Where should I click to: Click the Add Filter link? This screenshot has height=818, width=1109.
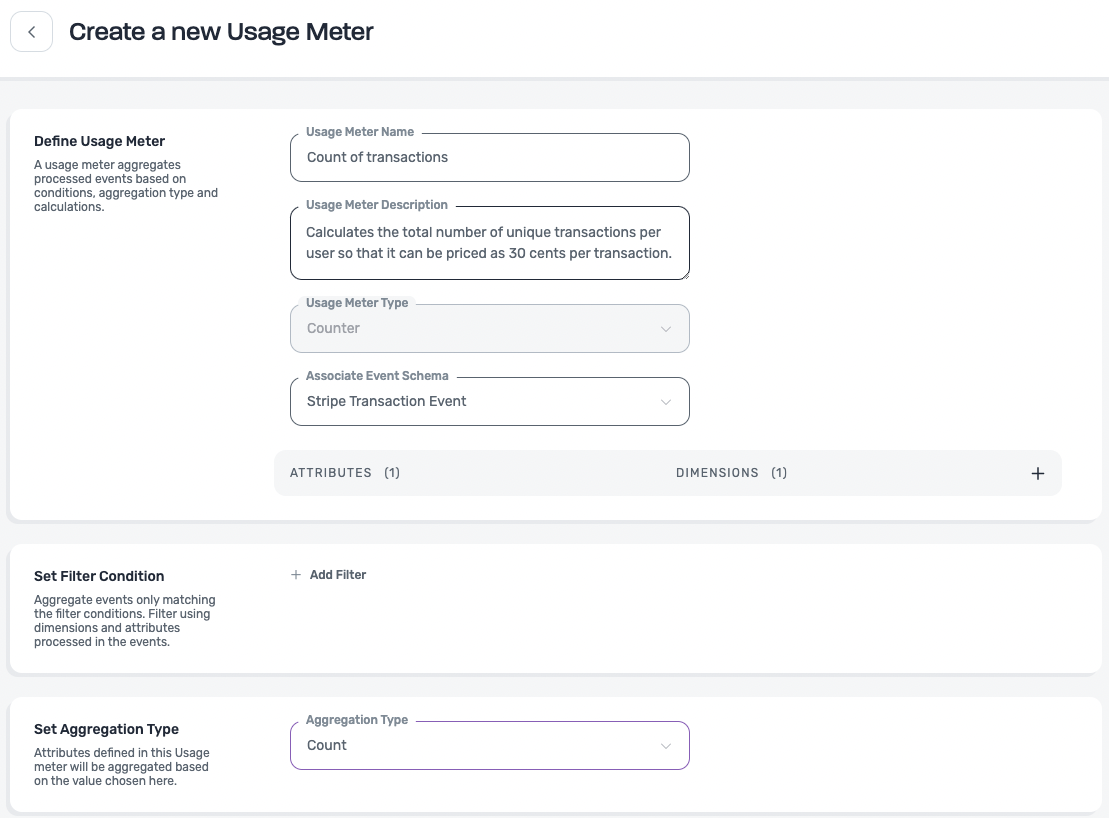pos(338,575)
